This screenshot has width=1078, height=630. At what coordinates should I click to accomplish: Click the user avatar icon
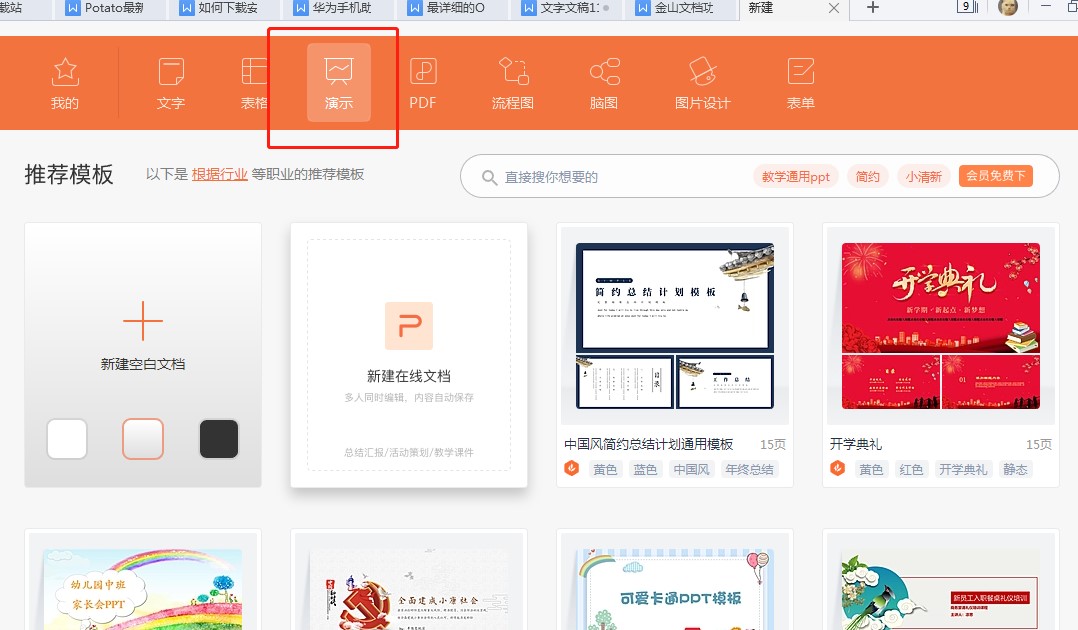(1008, 8)
